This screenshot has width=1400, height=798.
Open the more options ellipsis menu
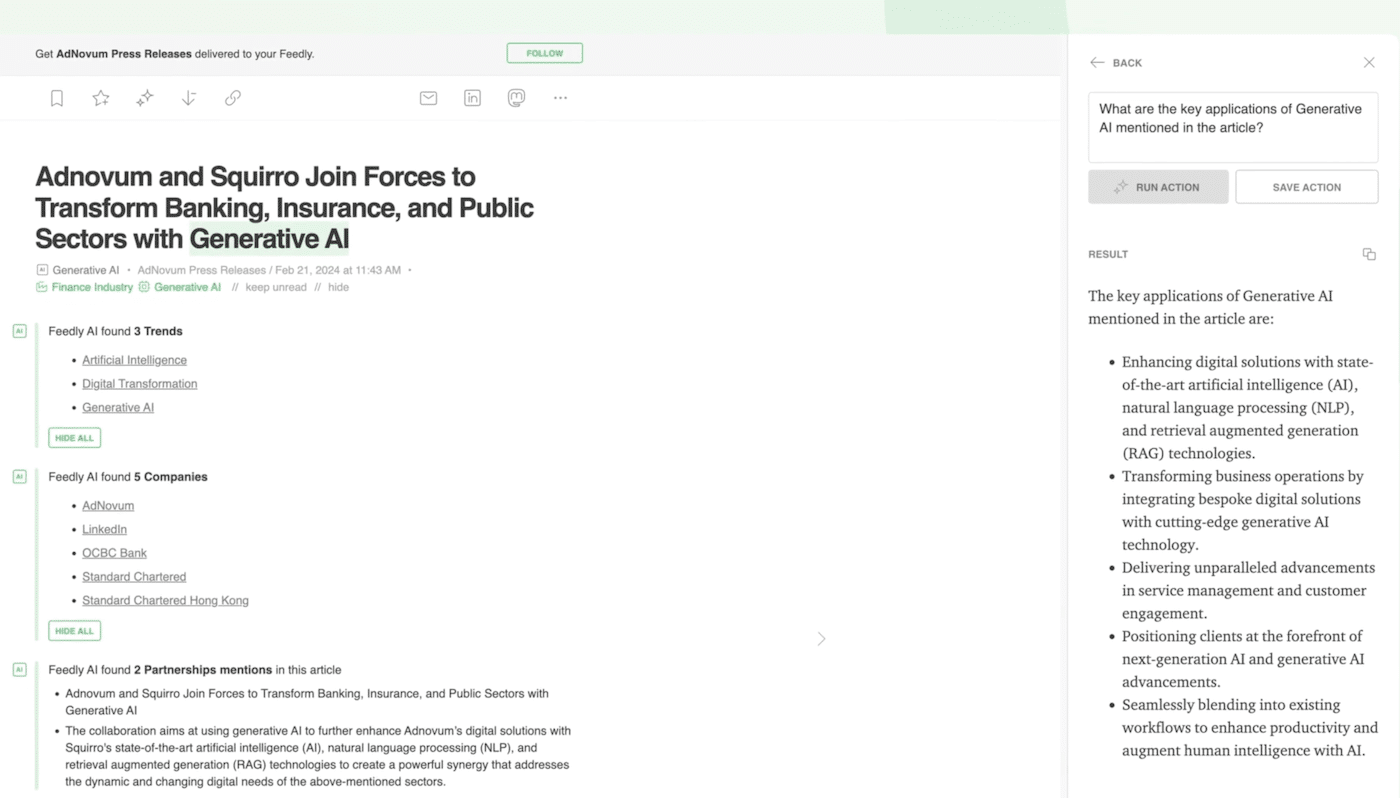click(560, 98)
